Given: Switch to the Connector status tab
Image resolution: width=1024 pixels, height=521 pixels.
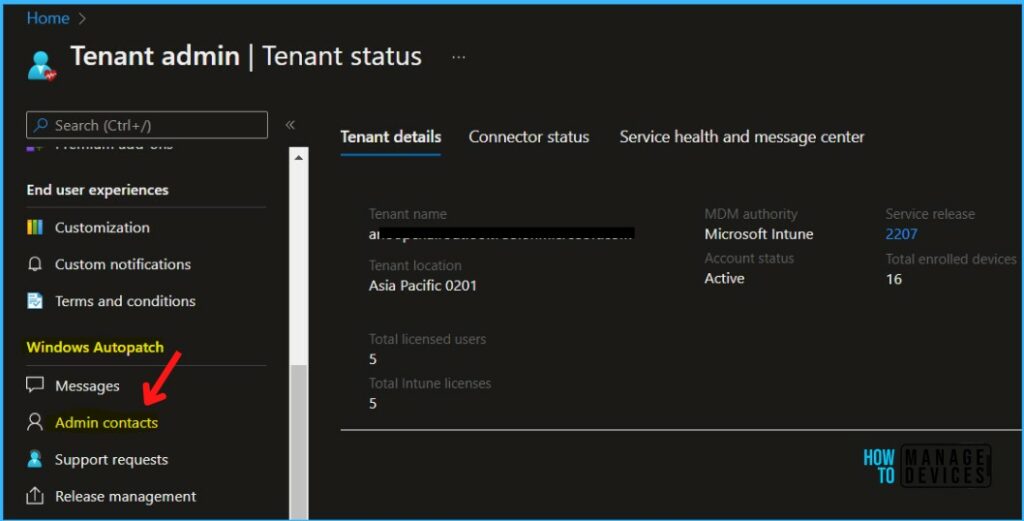Looking at the screenshot, I should point(528,136).
